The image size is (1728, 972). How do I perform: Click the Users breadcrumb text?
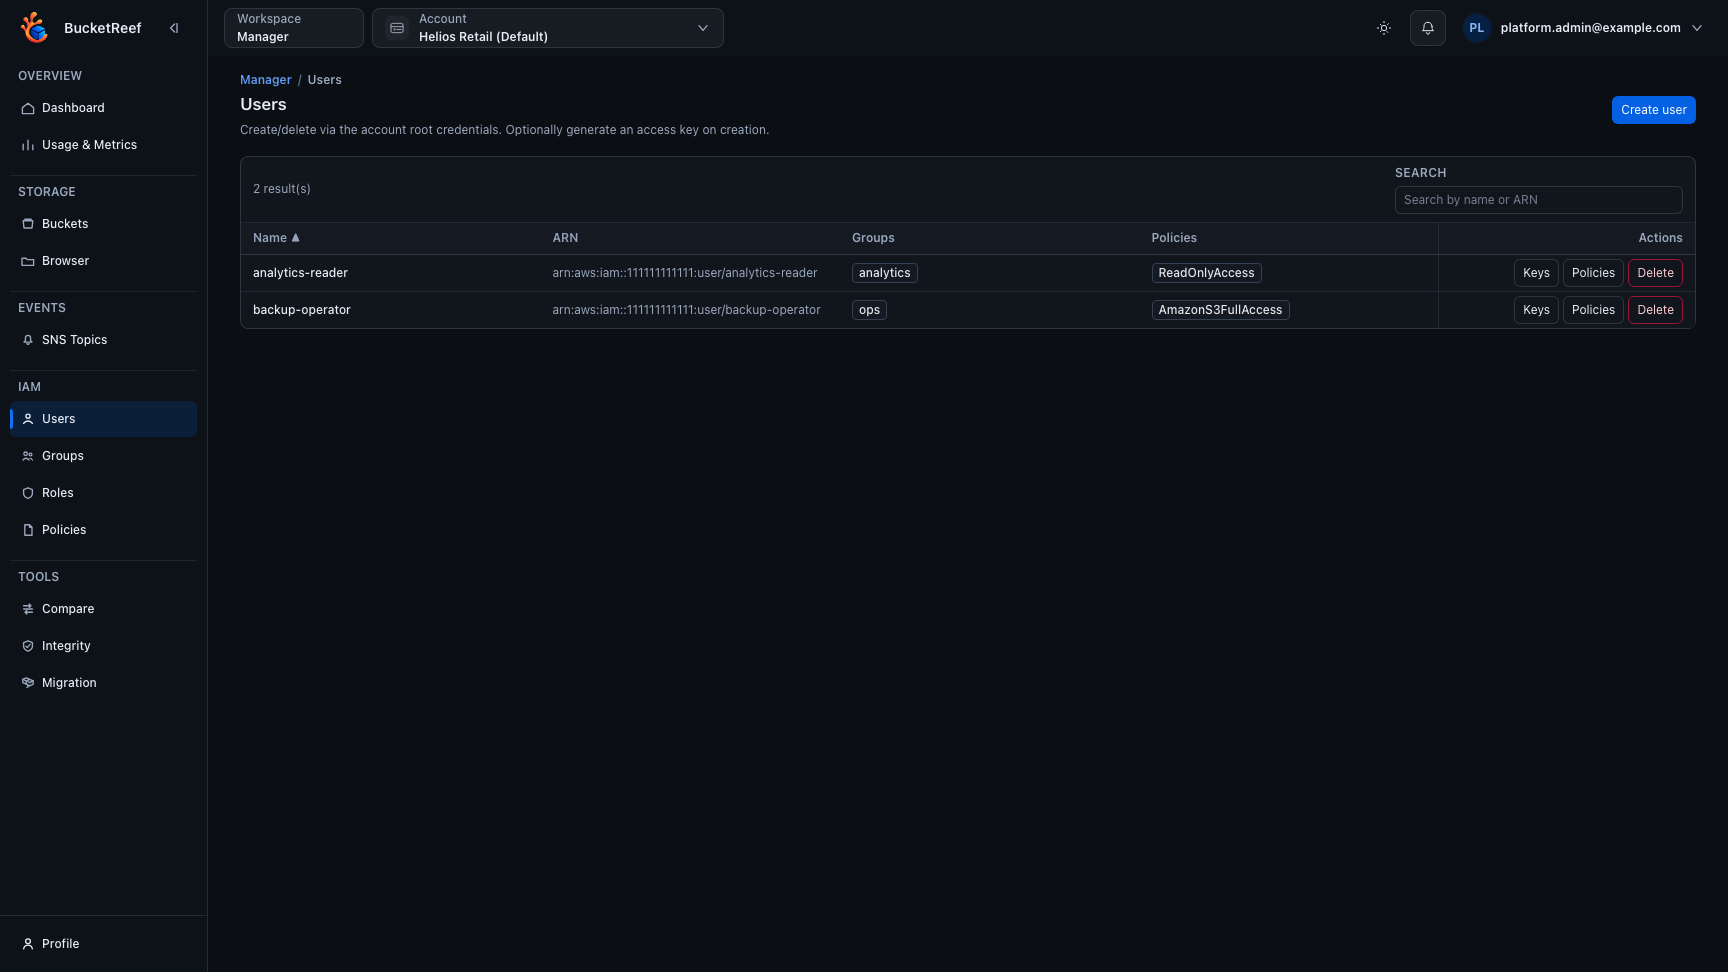pyautogui.click(x=324, y=80)
